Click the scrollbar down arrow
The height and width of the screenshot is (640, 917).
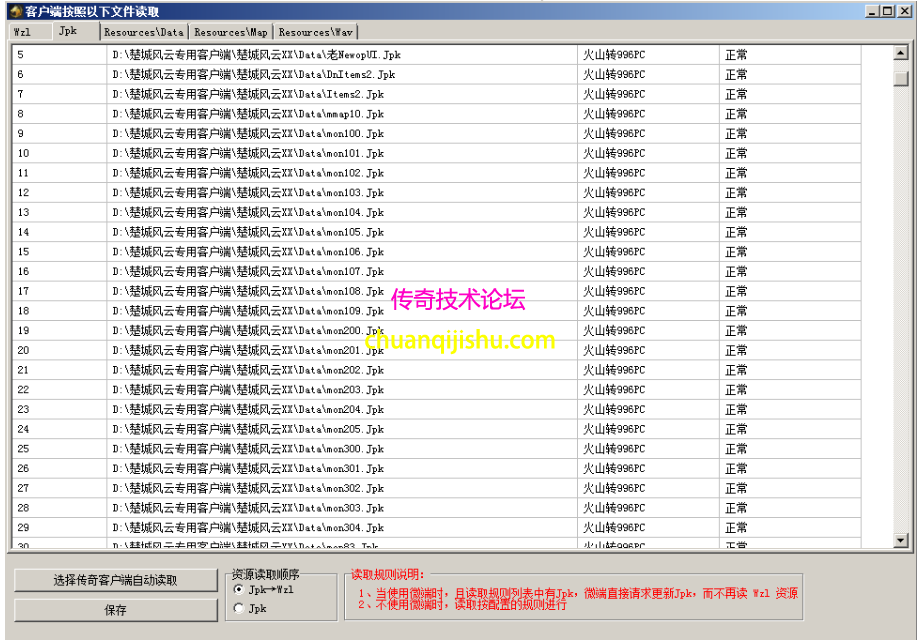pos(901,540)
